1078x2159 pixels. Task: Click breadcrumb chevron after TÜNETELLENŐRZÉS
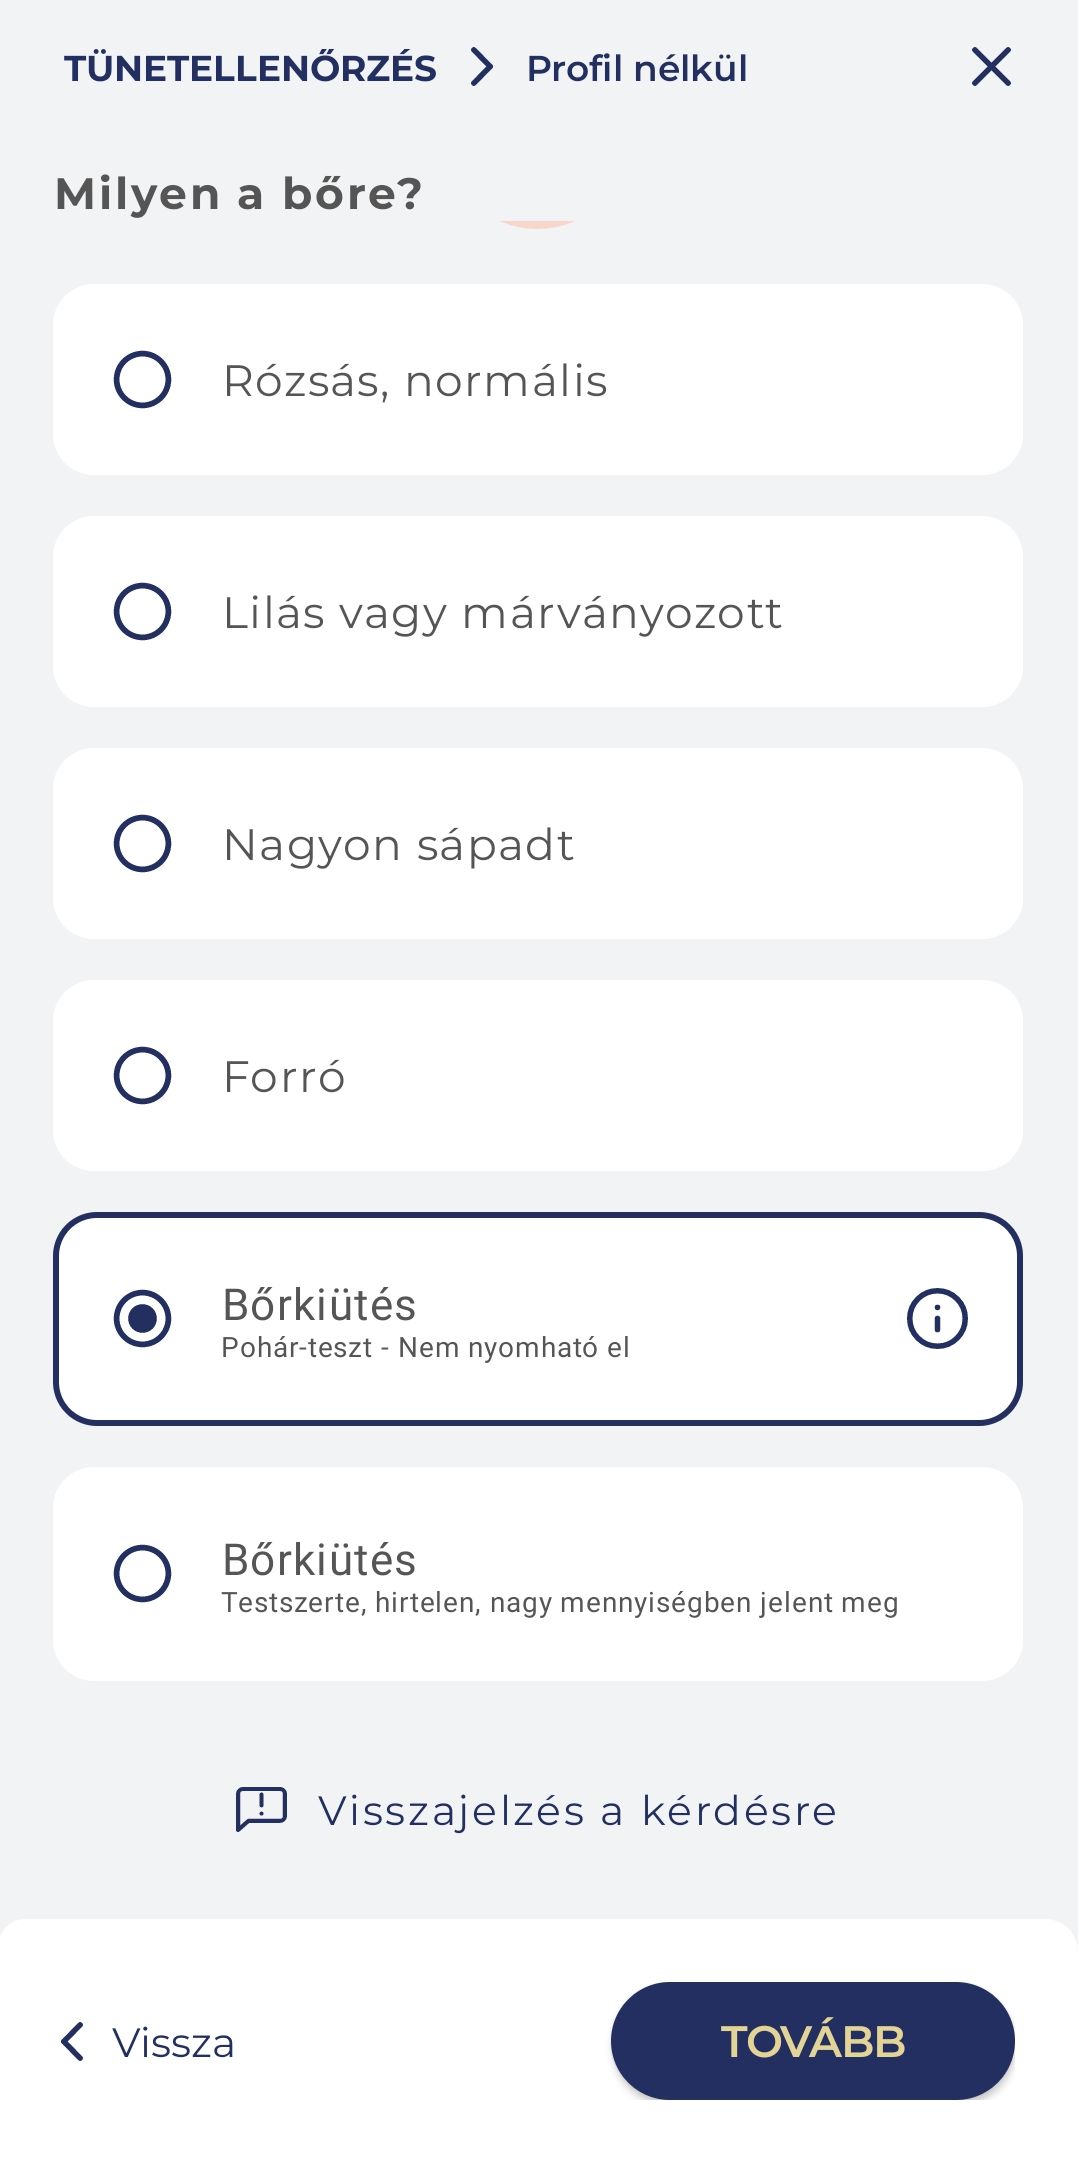482,67
